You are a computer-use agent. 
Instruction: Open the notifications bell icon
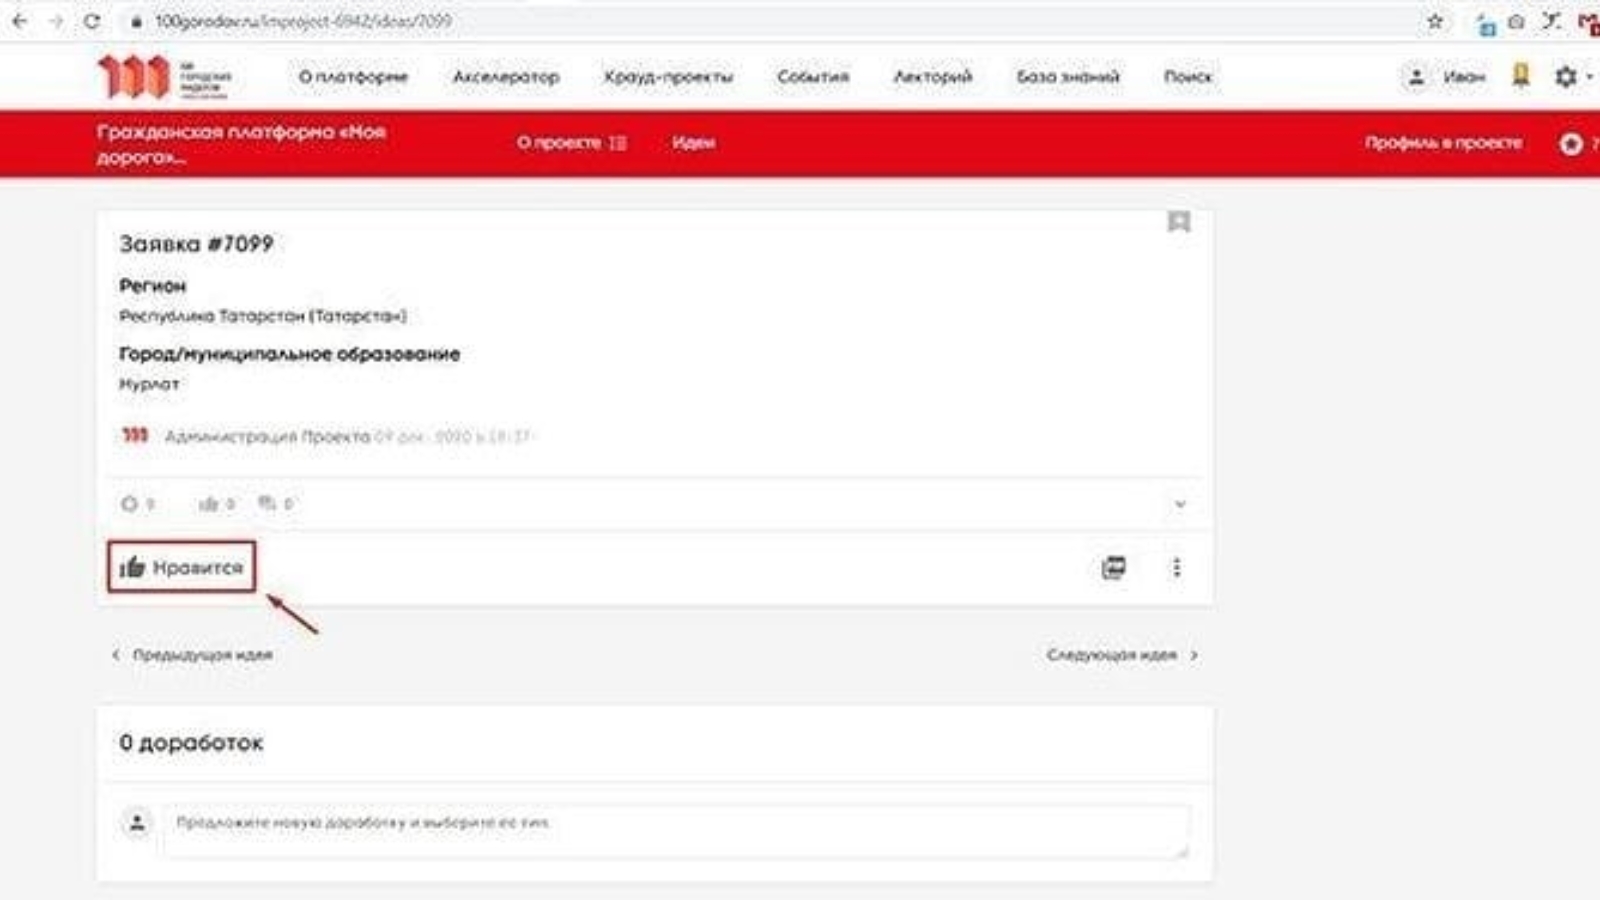[1520, 76]
